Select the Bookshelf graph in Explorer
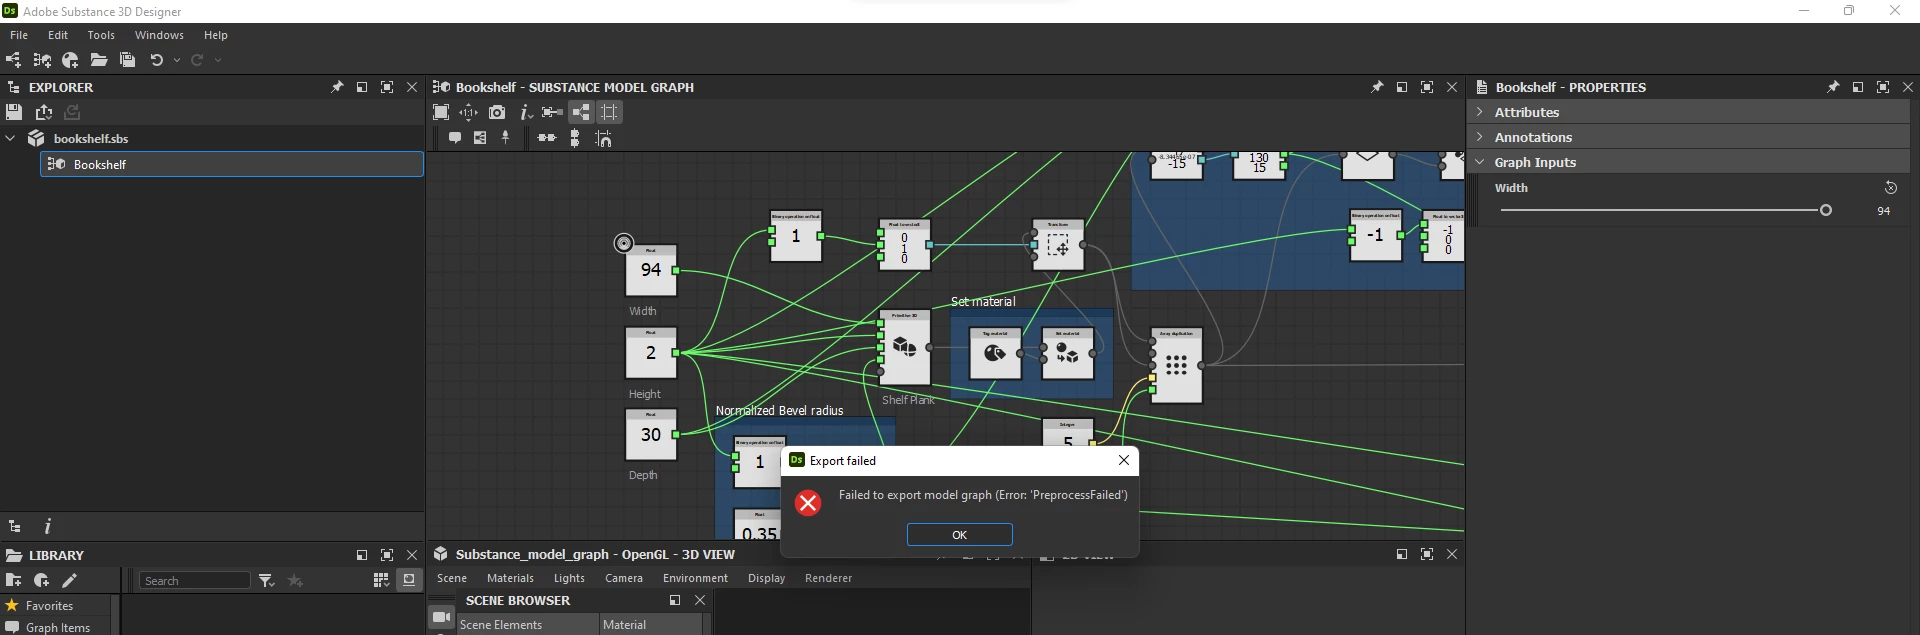The image size is (1920, 635). 232,164
